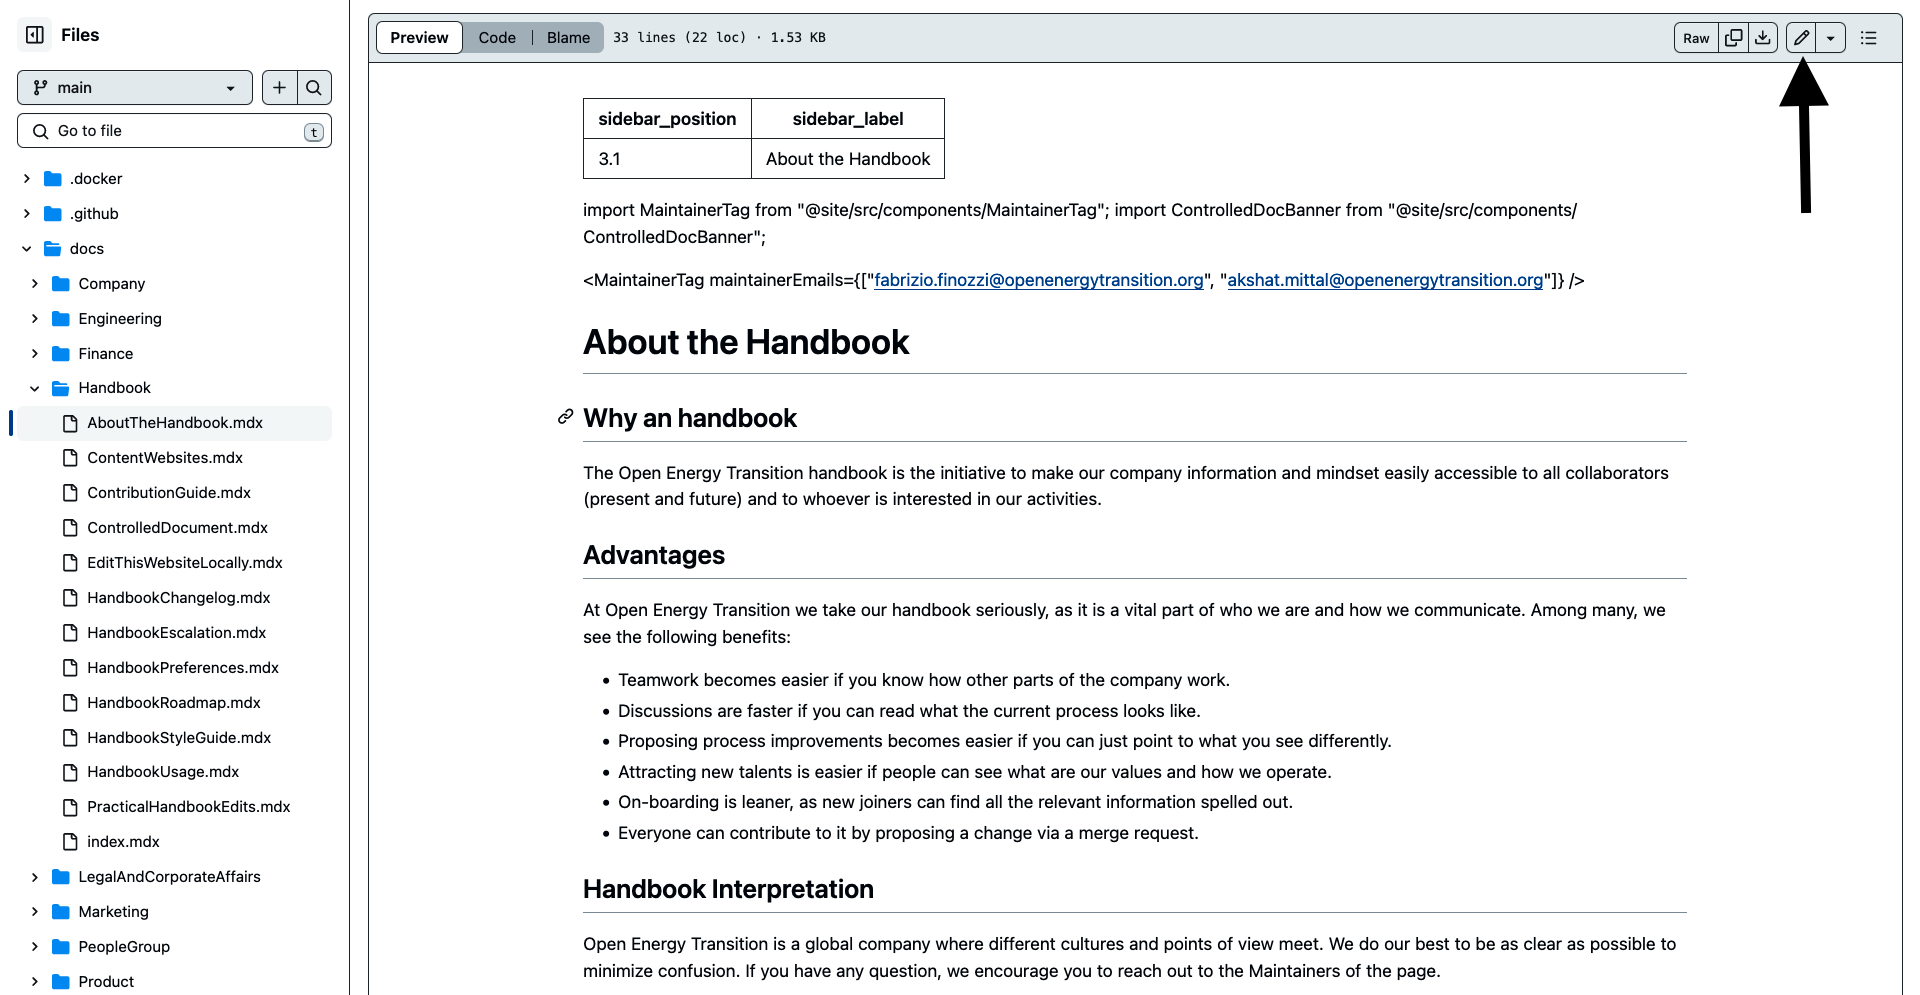Click the Raw button
Image resolution: width=1920 pixels, height=995 pixels.
[1696, 38]
